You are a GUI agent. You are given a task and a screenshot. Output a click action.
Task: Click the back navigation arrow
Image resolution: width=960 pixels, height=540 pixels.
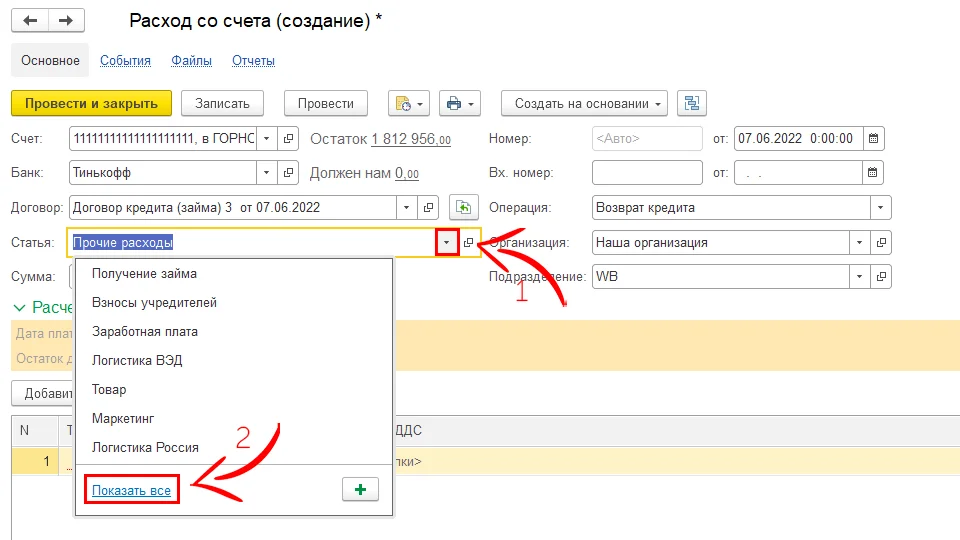point(30,20)
